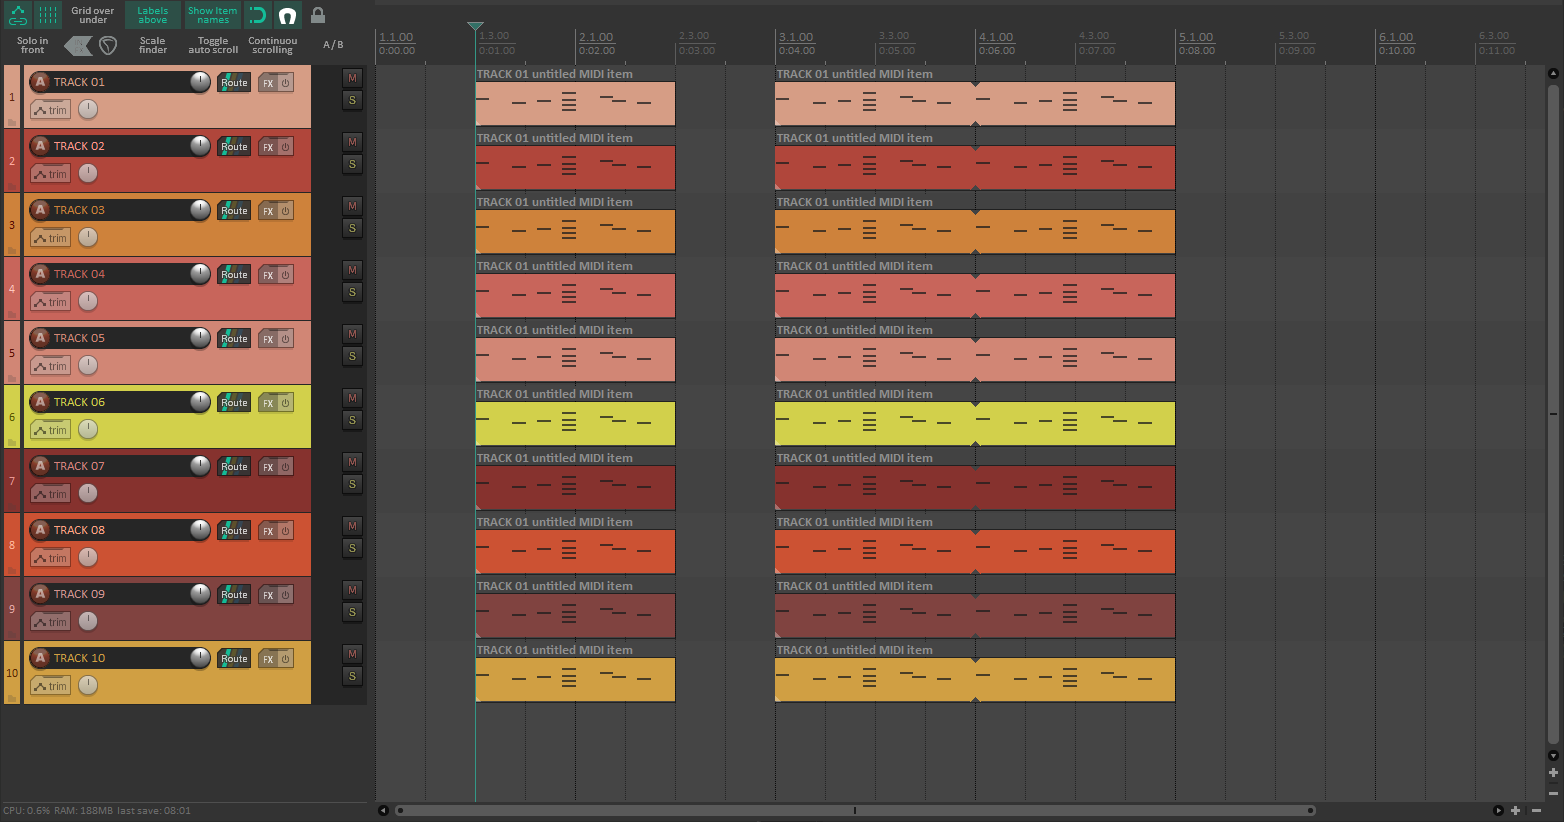This screenshot has height=822, width=1564.
Task: Toggle the snap magnet icon
Action: point(287,15)
